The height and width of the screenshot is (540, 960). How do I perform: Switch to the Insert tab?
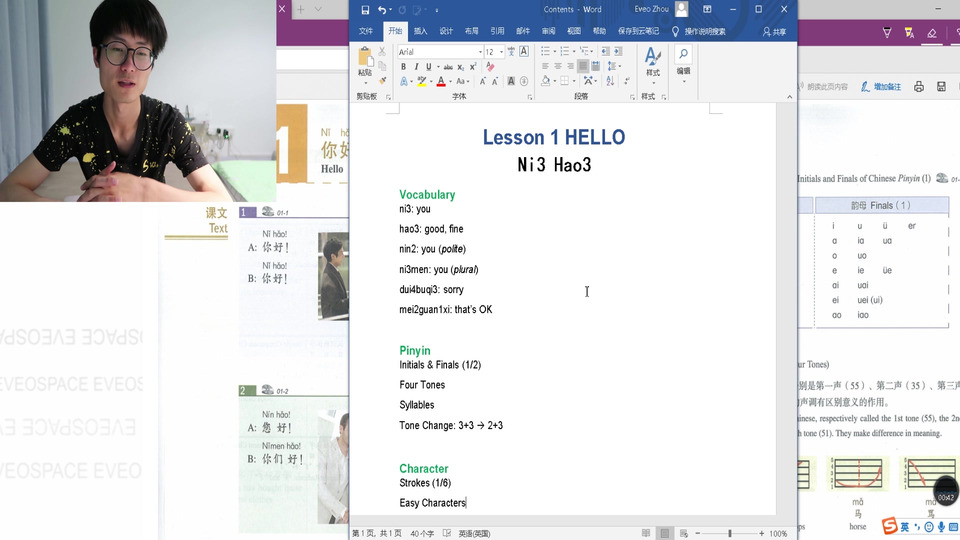[421, 31]
